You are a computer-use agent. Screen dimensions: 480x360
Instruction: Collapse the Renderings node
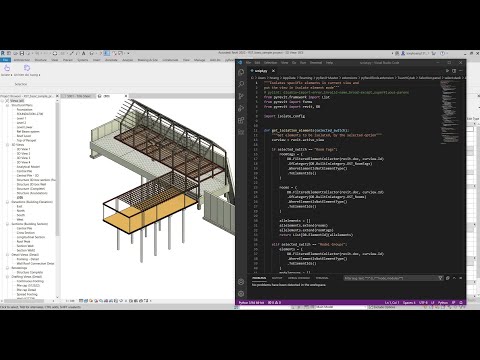(7, 268)
